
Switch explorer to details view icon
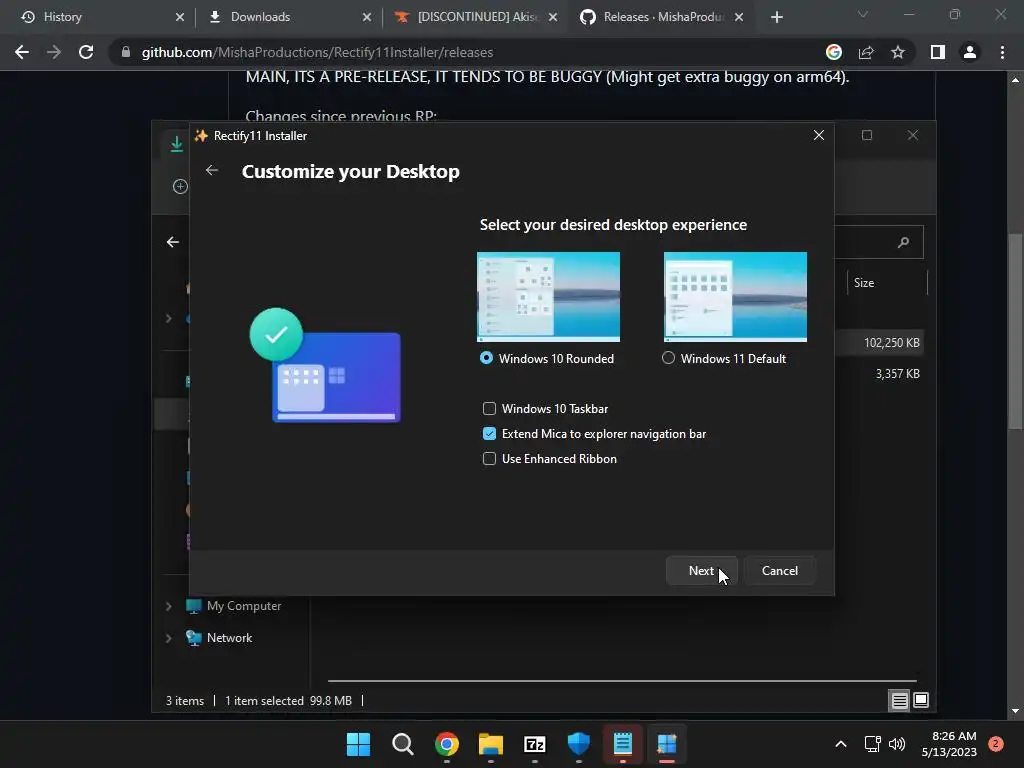pyautogui.click(x=899, y=701)
